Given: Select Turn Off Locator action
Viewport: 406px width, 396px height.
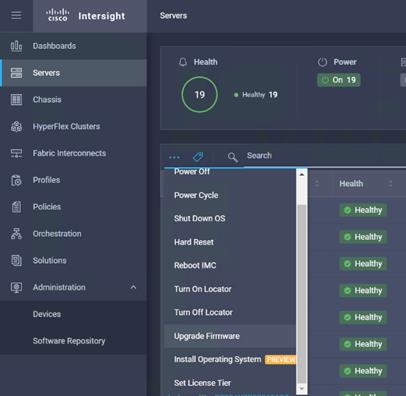Looking at the screenshot, I should point(230,312).
